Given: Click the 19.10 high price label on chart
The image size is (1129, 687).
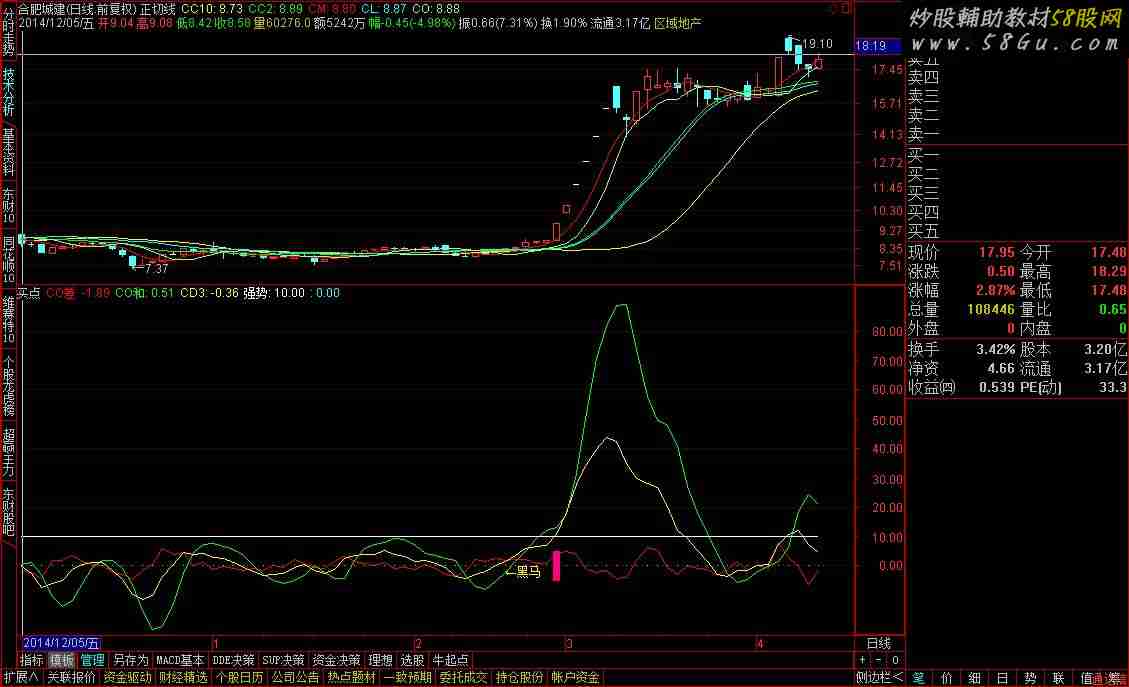Looking at the screenshot, I should click(x=817, y=44).
